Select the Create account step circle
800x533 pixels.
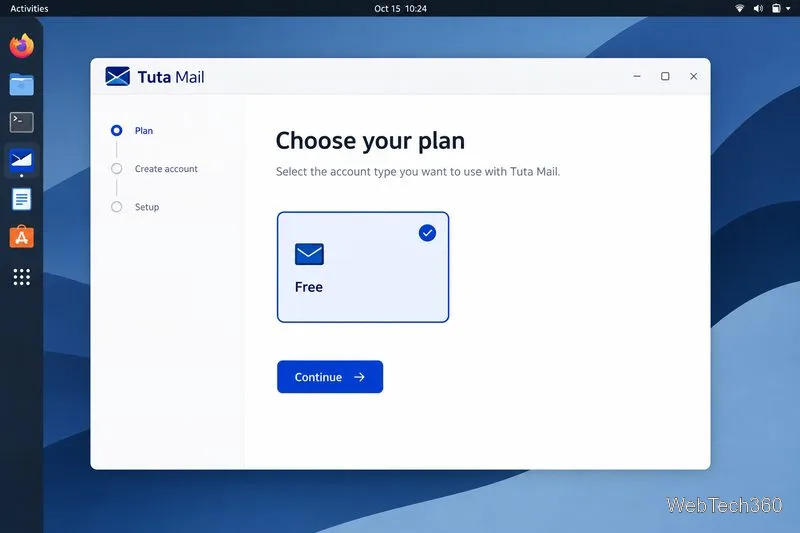click(x=116, y=169)
